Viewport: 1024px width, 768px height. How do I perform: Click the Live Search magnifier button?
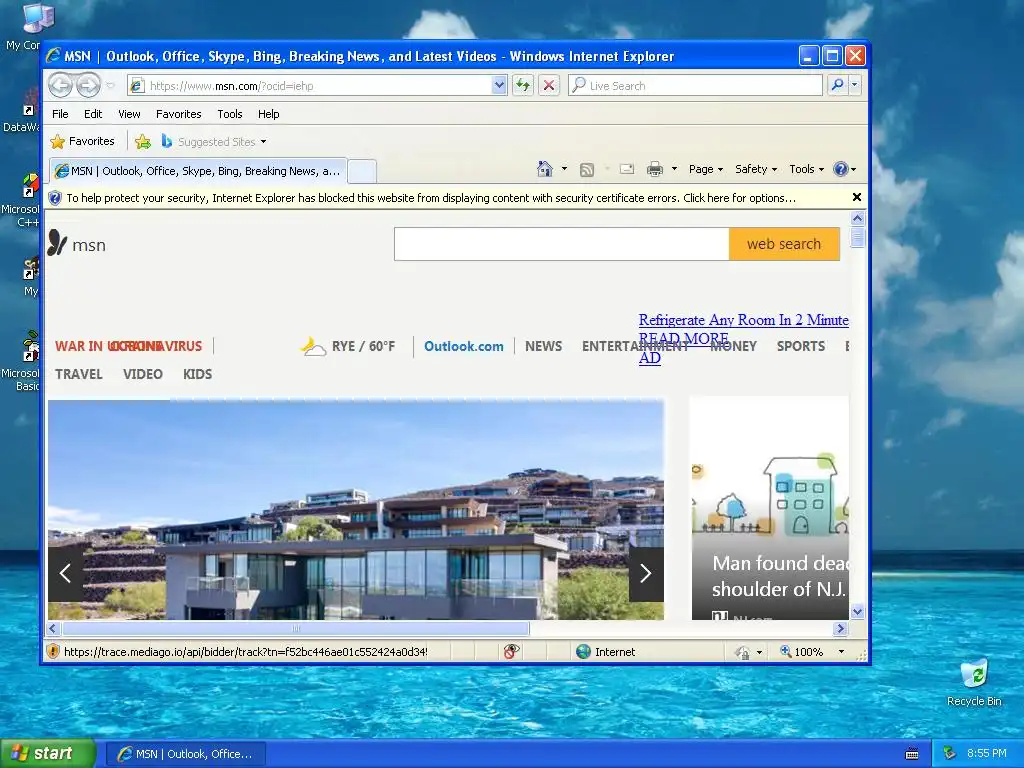tap(837, 86)
